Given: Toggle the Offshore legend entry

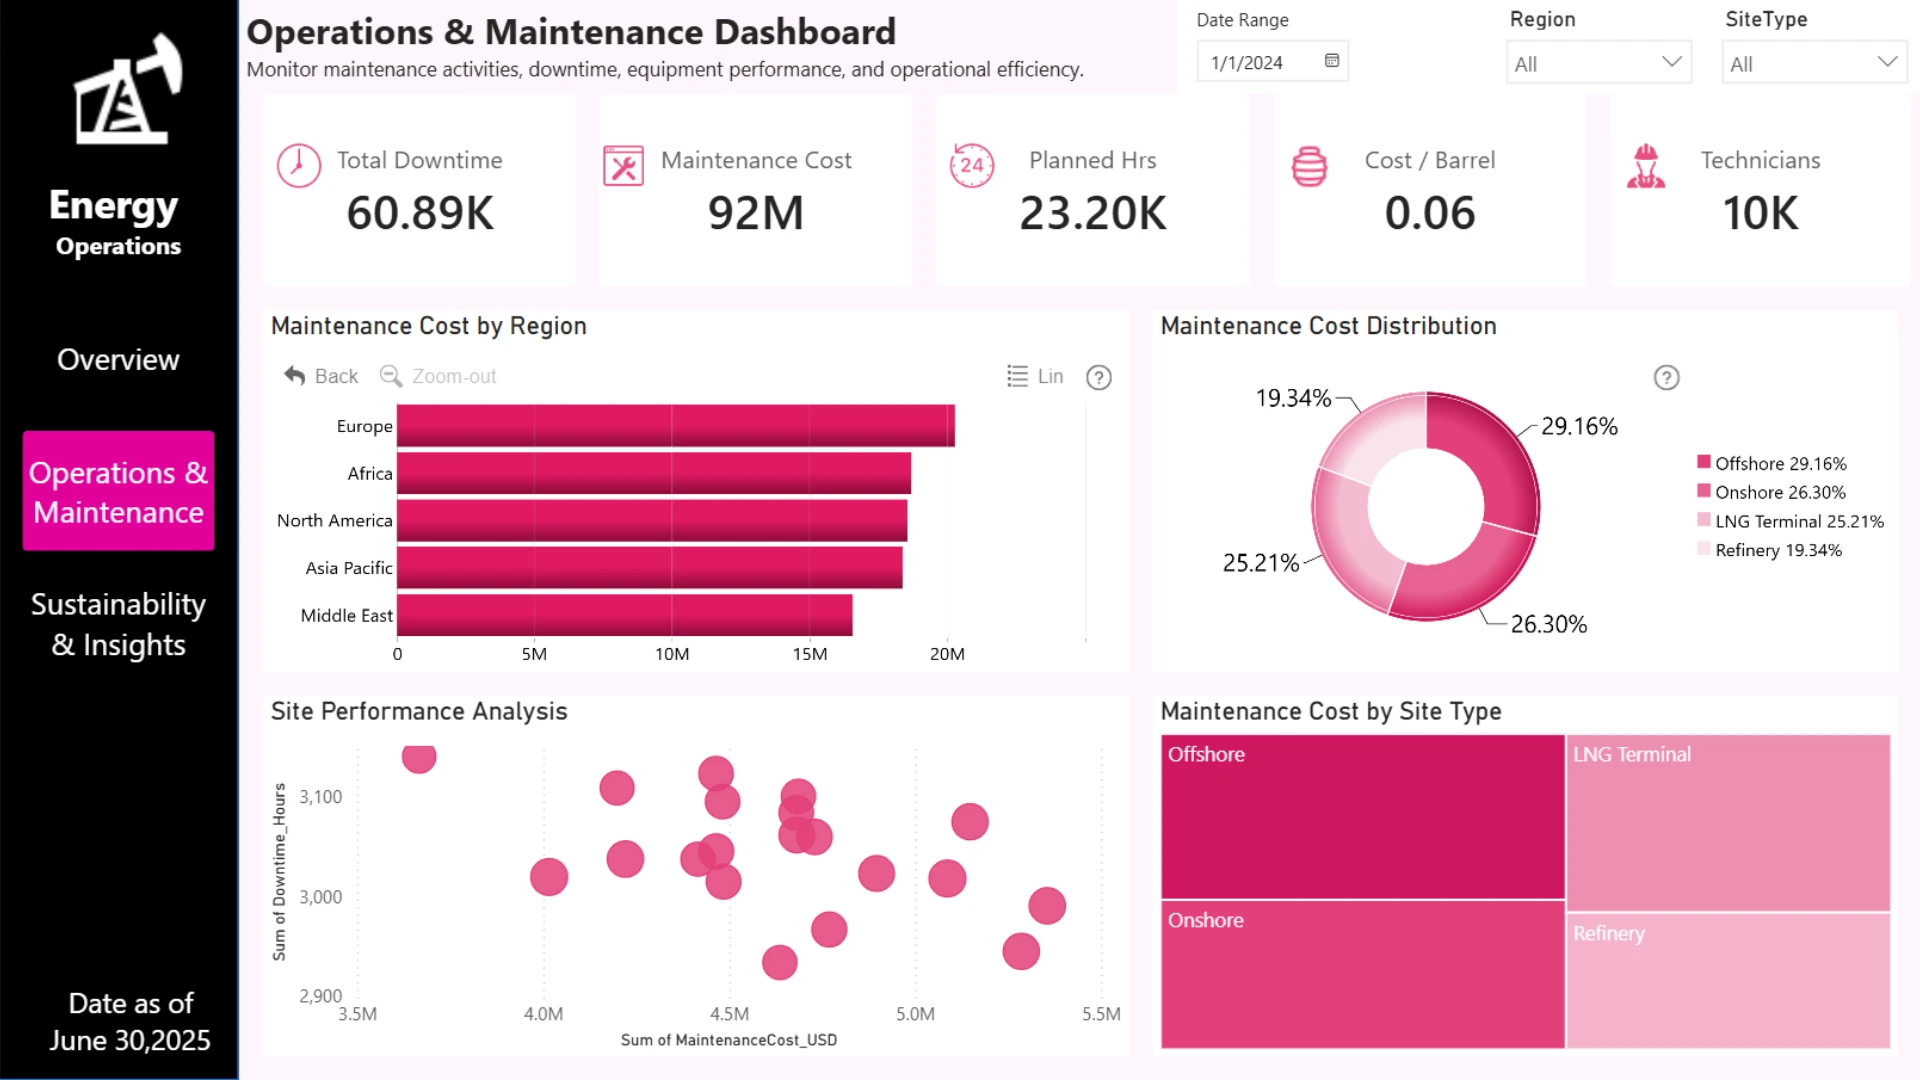Looking at the screenshot, I should (x=1772, y=463).
